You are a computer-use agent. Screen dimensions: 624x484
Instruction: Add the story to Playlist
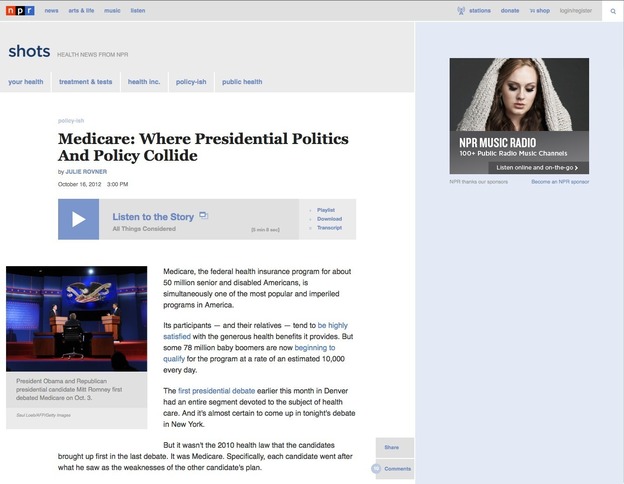[x=326, y=210]
